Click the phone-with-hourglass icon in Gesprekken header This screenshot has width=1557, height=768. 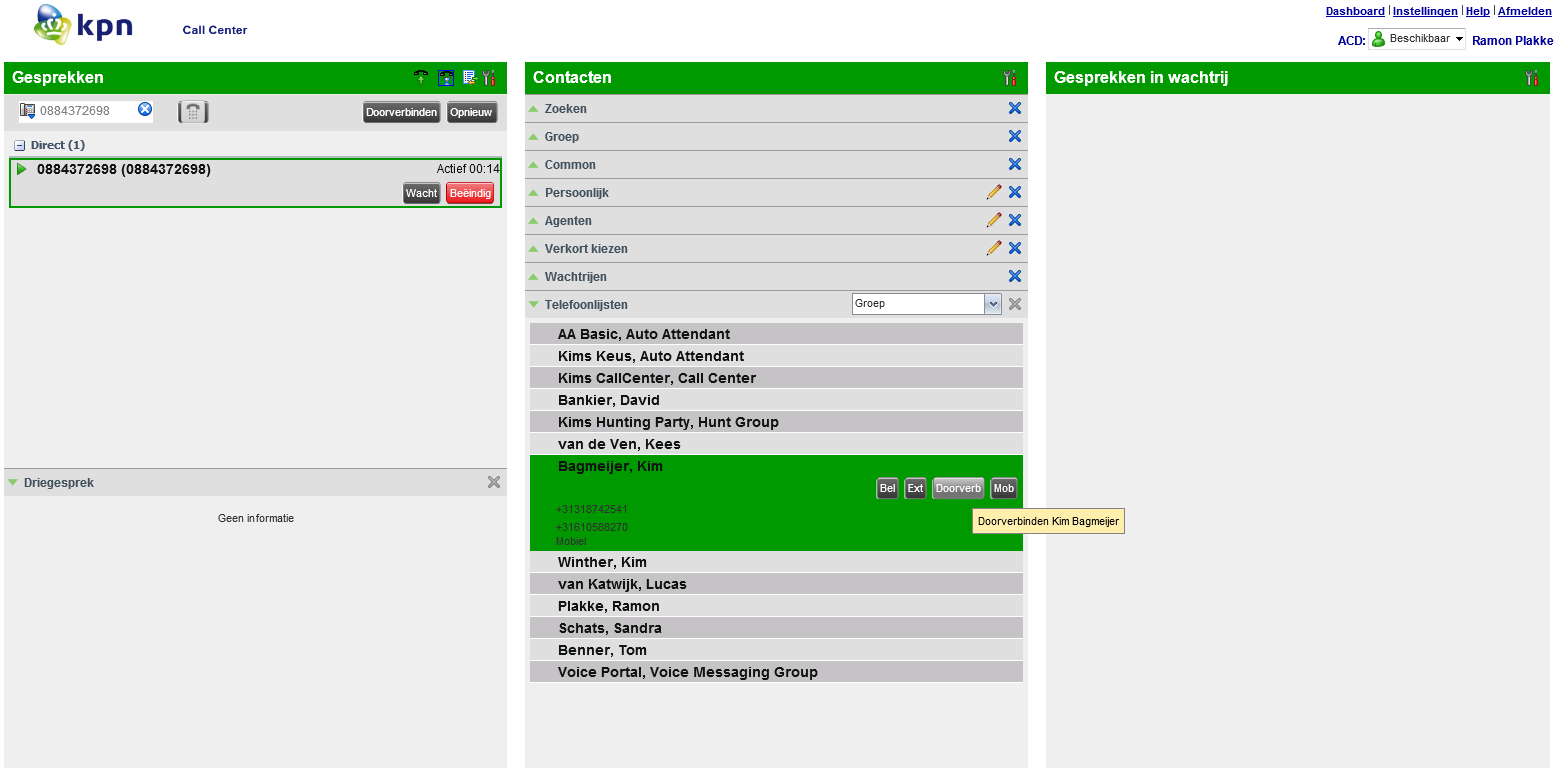tap(446, 77)
